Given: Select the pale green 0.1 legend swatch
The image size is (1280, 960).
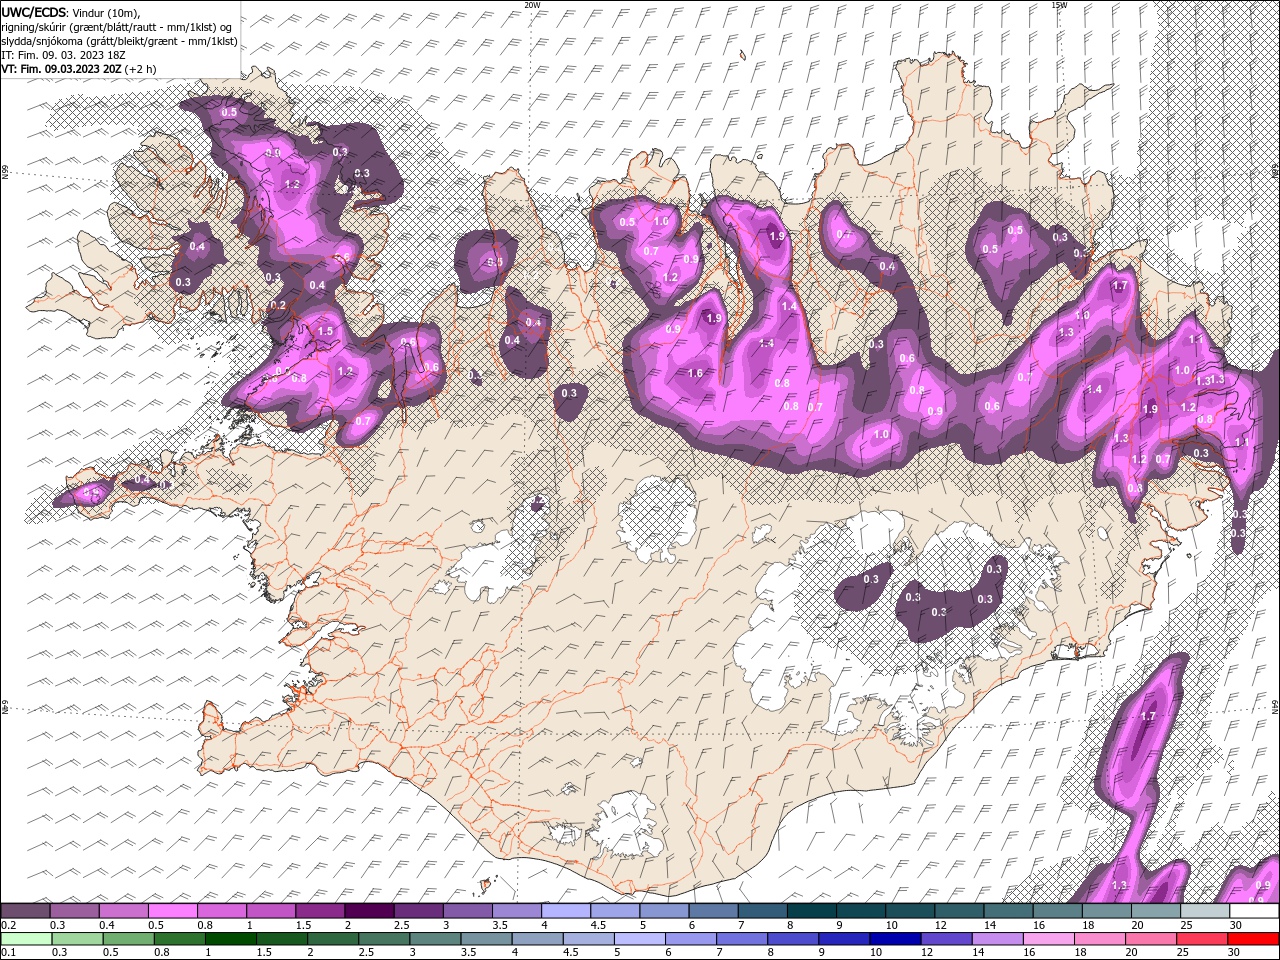Looking at the screenshot, I should click(26, 939).
